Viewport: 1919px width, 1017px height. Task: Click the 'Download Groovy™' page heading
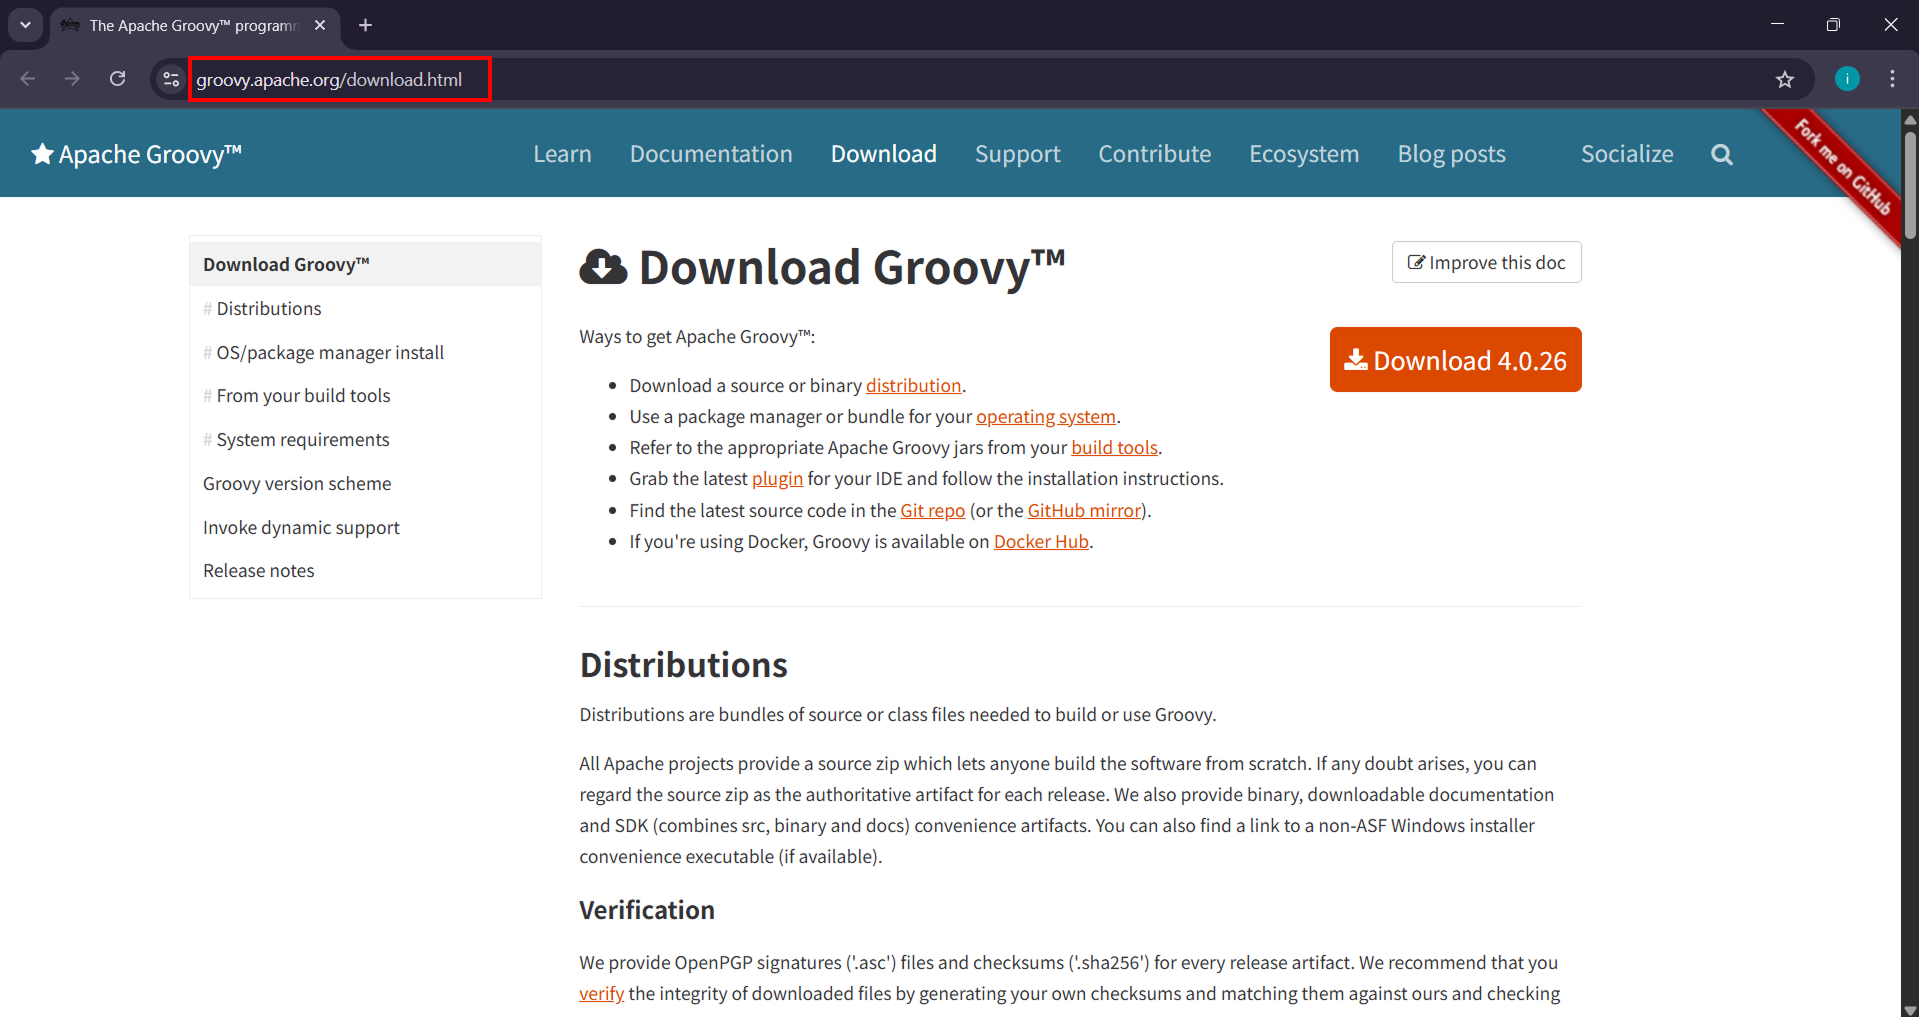coord(852,268)
